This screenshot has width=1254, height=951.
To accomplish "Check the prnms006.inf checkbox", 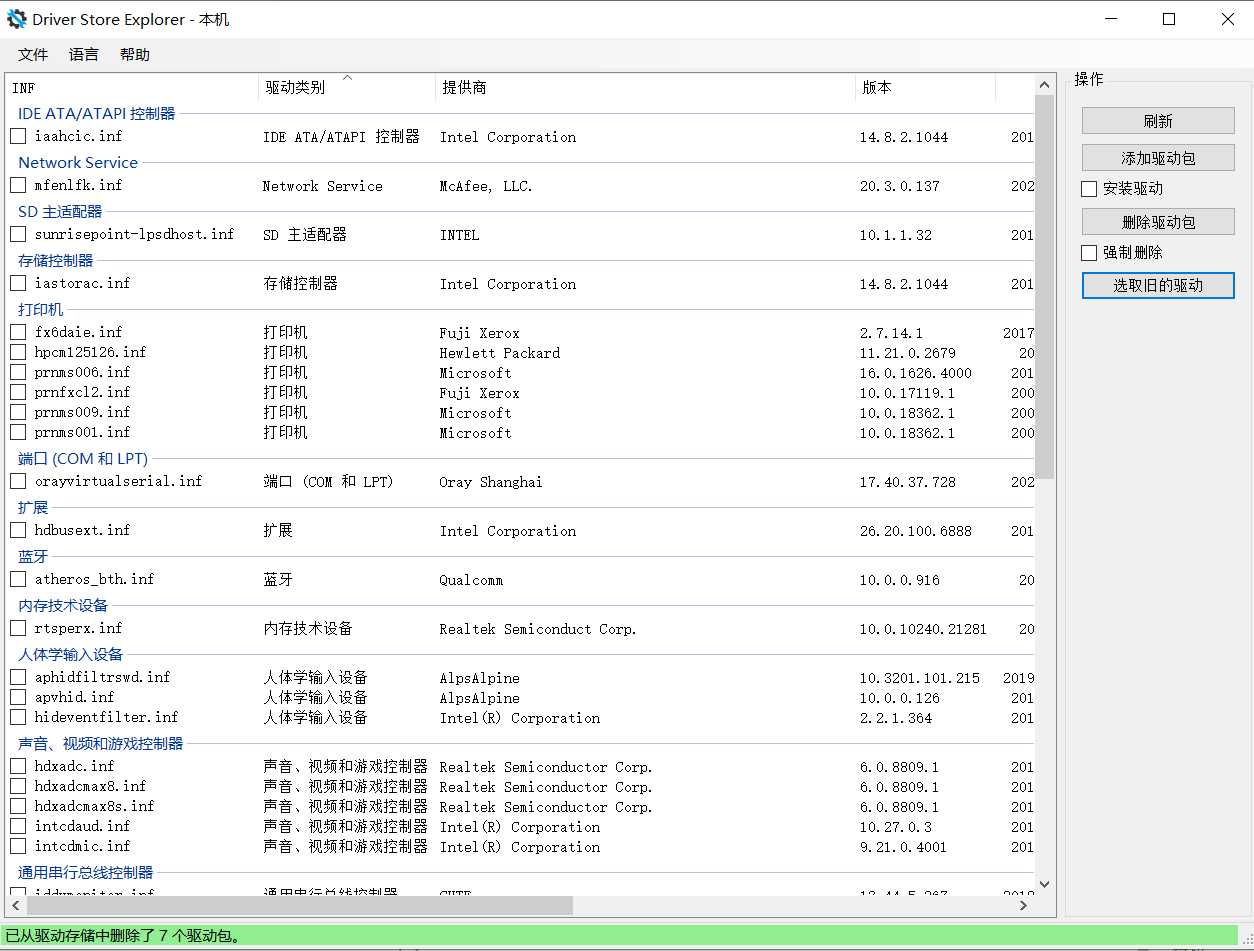I will click(18, 372).
